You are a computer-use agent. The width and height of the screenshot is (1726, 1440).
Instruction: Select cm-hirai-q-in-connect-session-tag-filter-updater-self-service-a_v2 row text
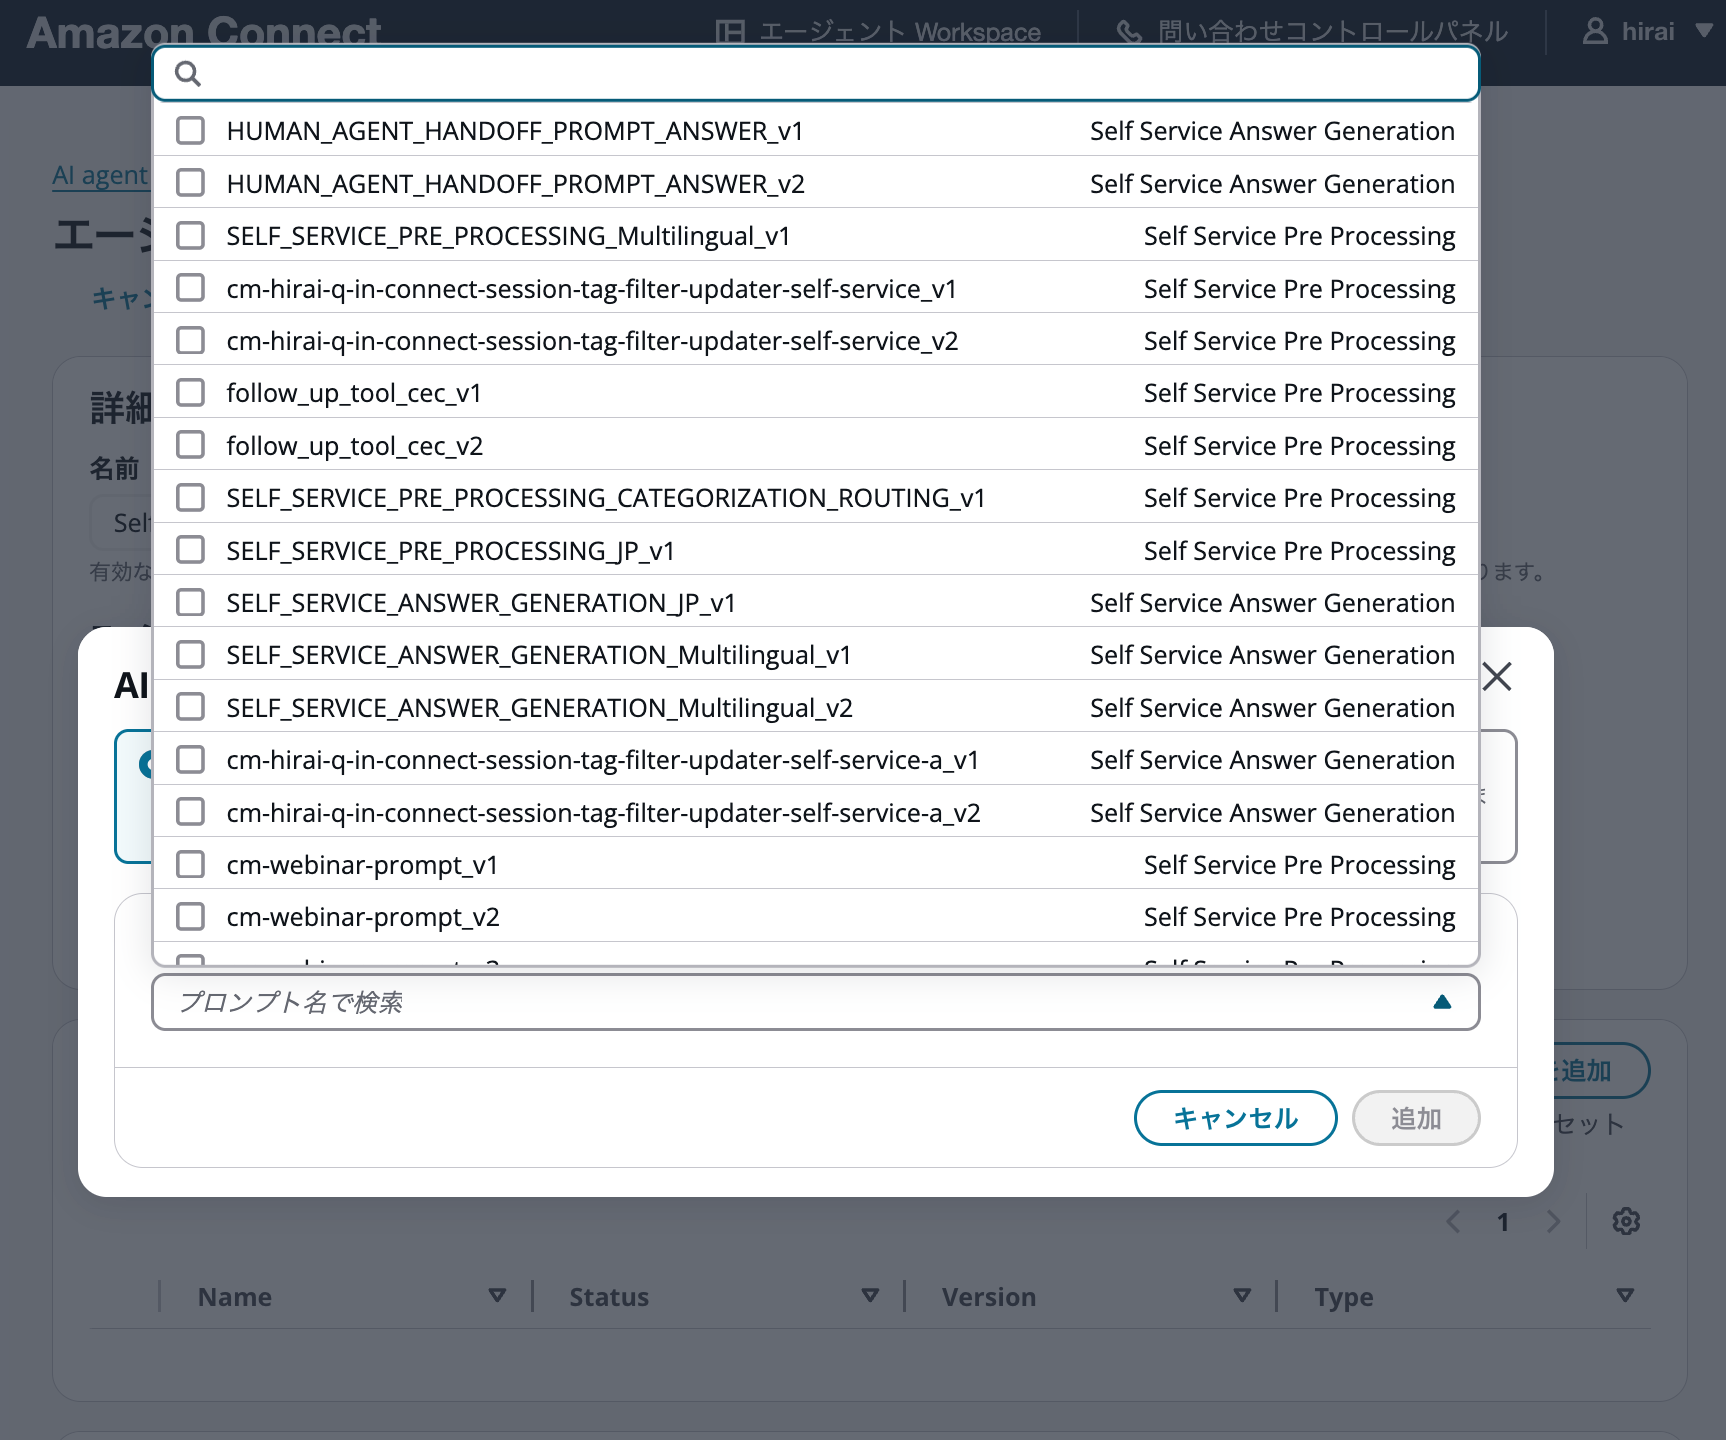pos(604,813)
